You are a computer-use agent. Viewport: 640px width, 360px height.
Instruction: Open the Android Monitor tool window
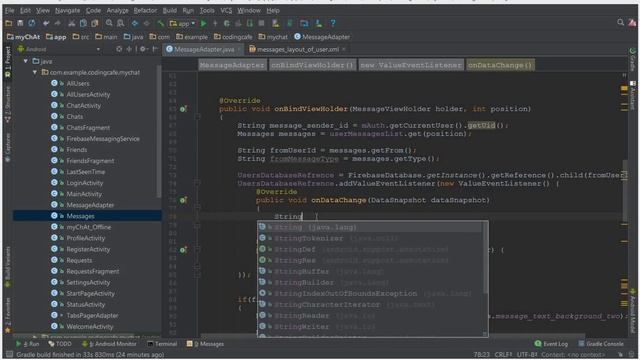tap(109, 344)
